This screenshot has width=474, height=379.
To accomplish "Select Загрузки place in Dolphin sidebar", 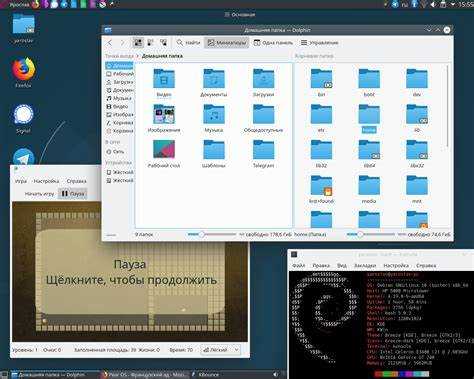I will [119, 82].
